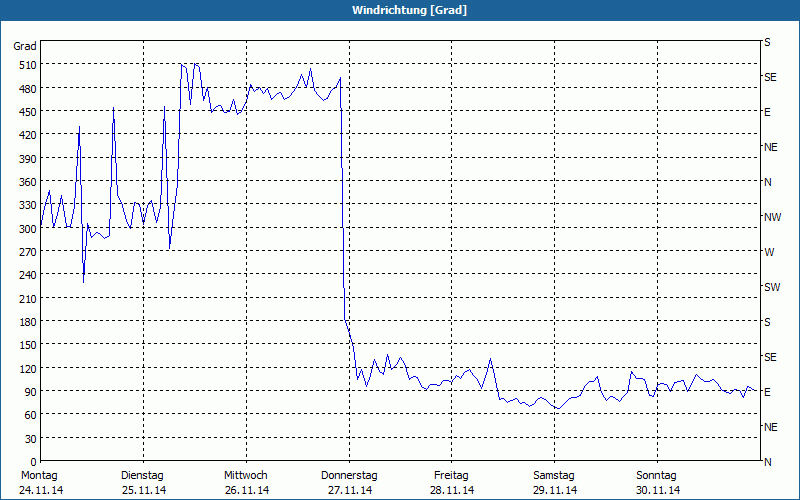Image resolution: width=800 pixels, height=500 pixels.
Task: Select the Sonntag 30.11.14 date label
Action: coord(657,482)
